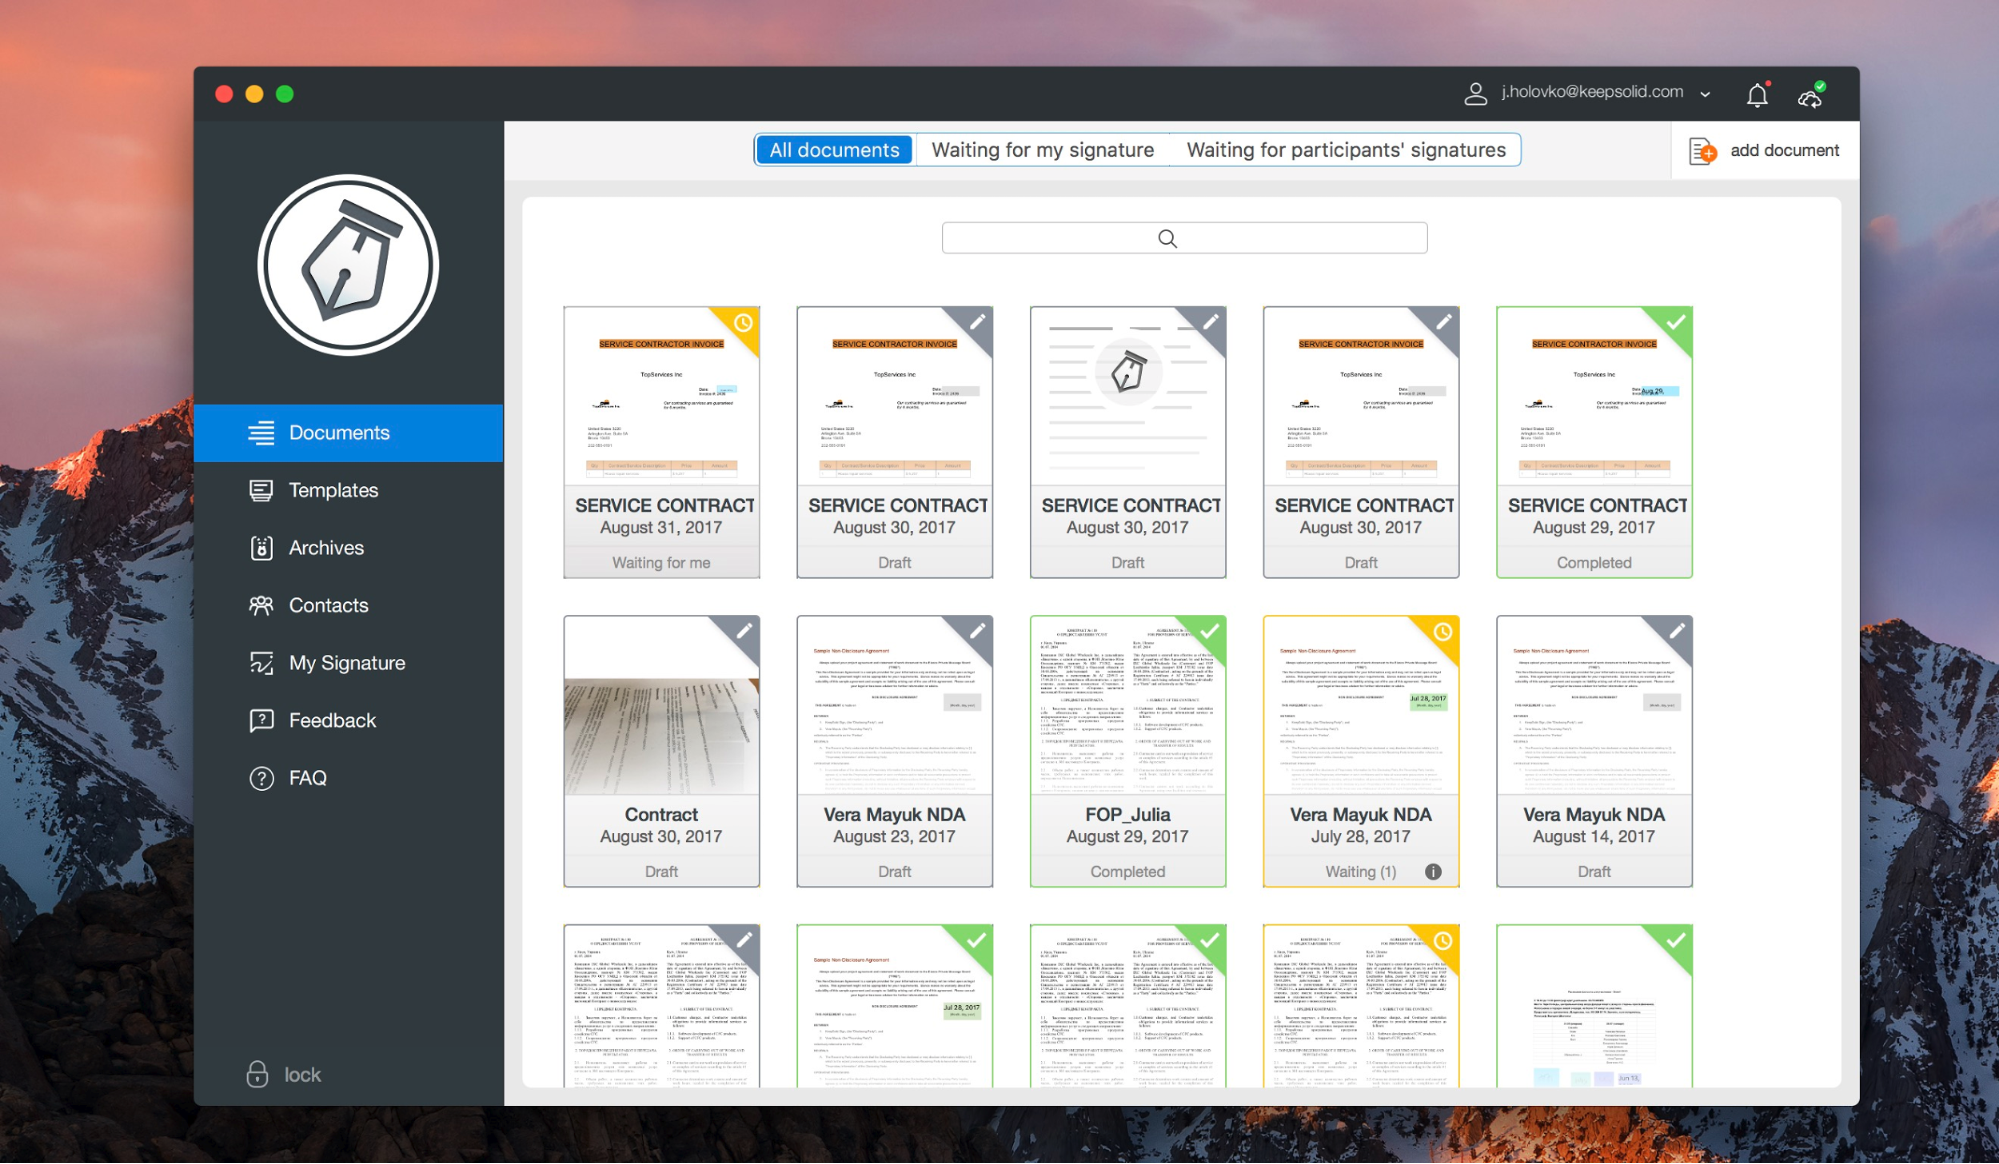Click the search documents field
1999x1164 pixels.
coord(1184,238)
